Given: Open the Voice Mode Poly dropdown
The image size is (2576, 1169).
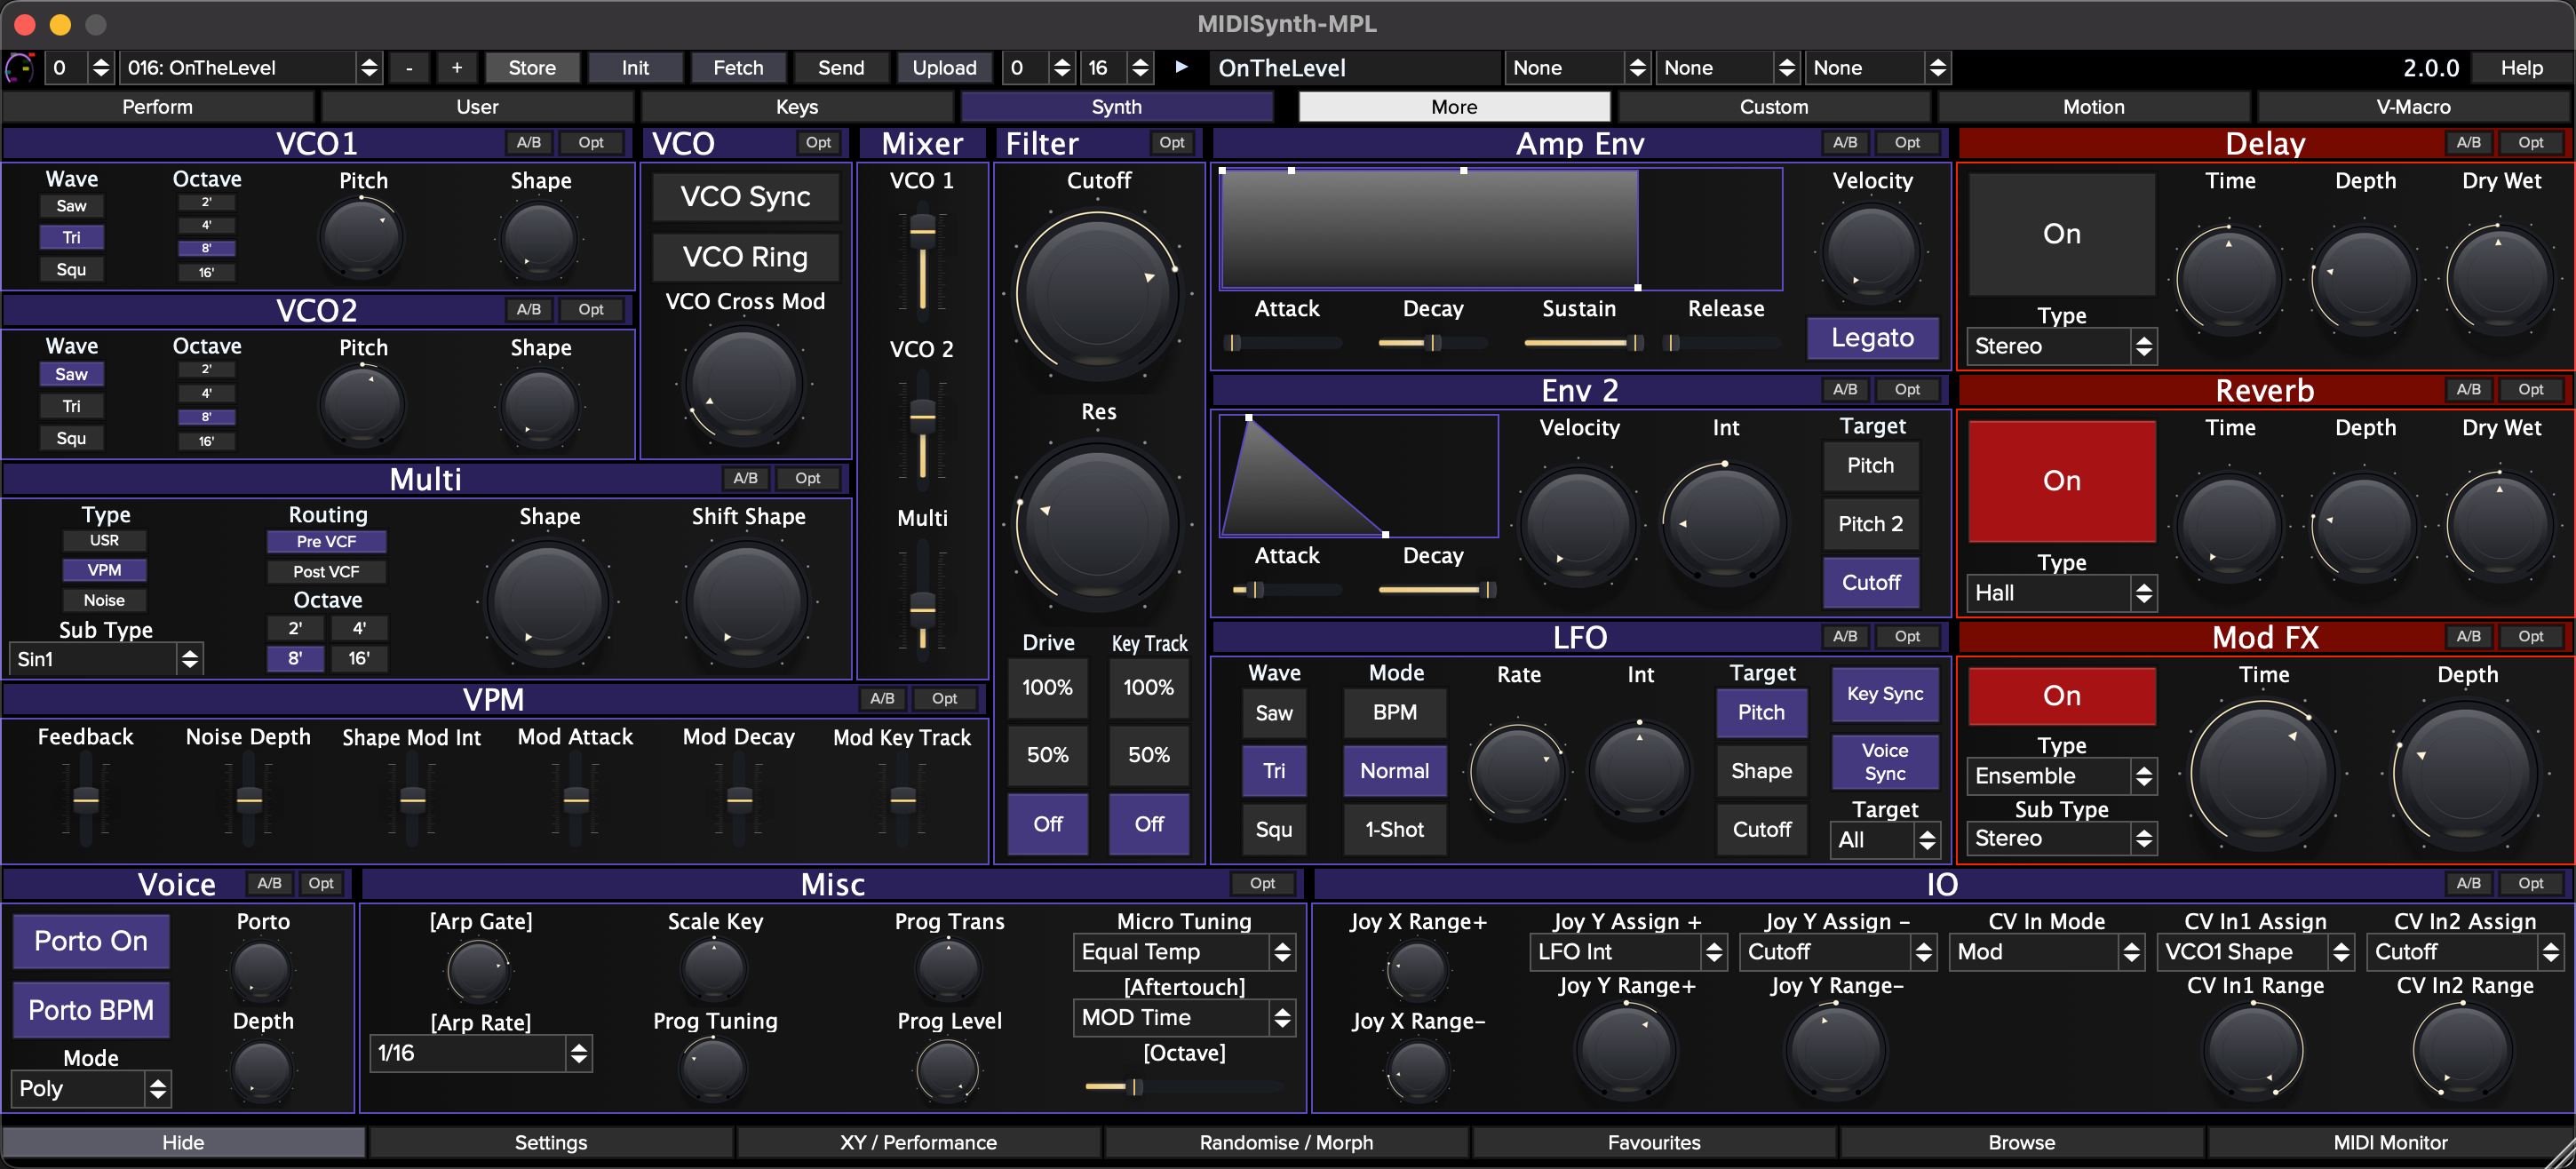Looking at the screenshot, I should click(x=91, y=1089).
